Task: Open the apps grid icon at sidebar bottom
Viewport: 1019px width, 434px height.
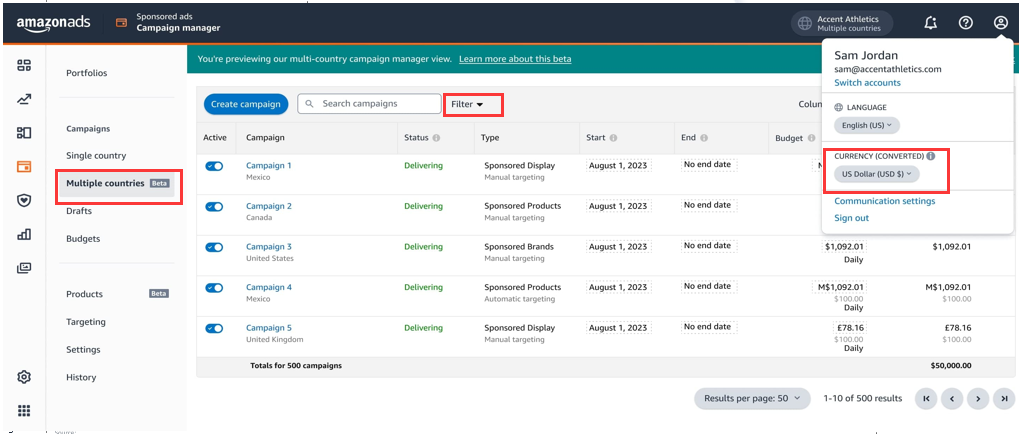Action: coord(24,411)
